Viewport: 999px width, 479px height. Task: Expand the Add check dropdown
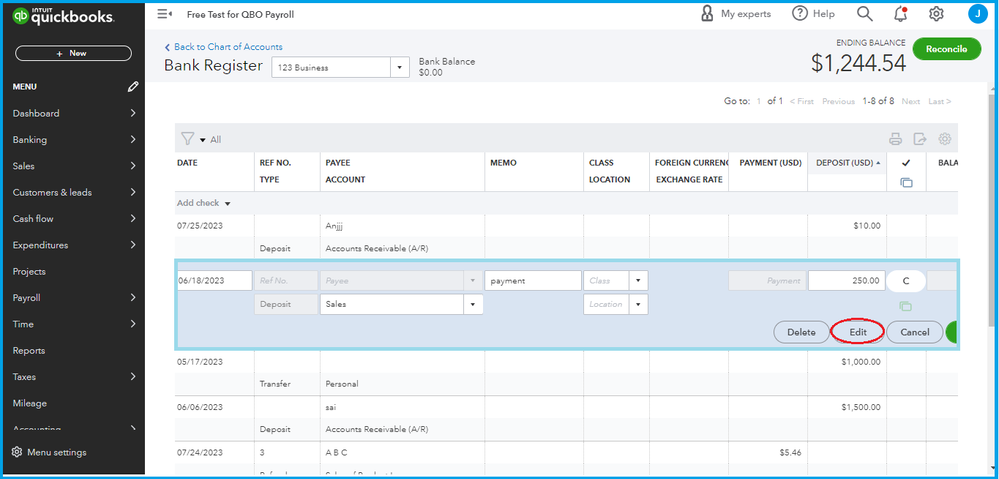click(x=227, y=203)
